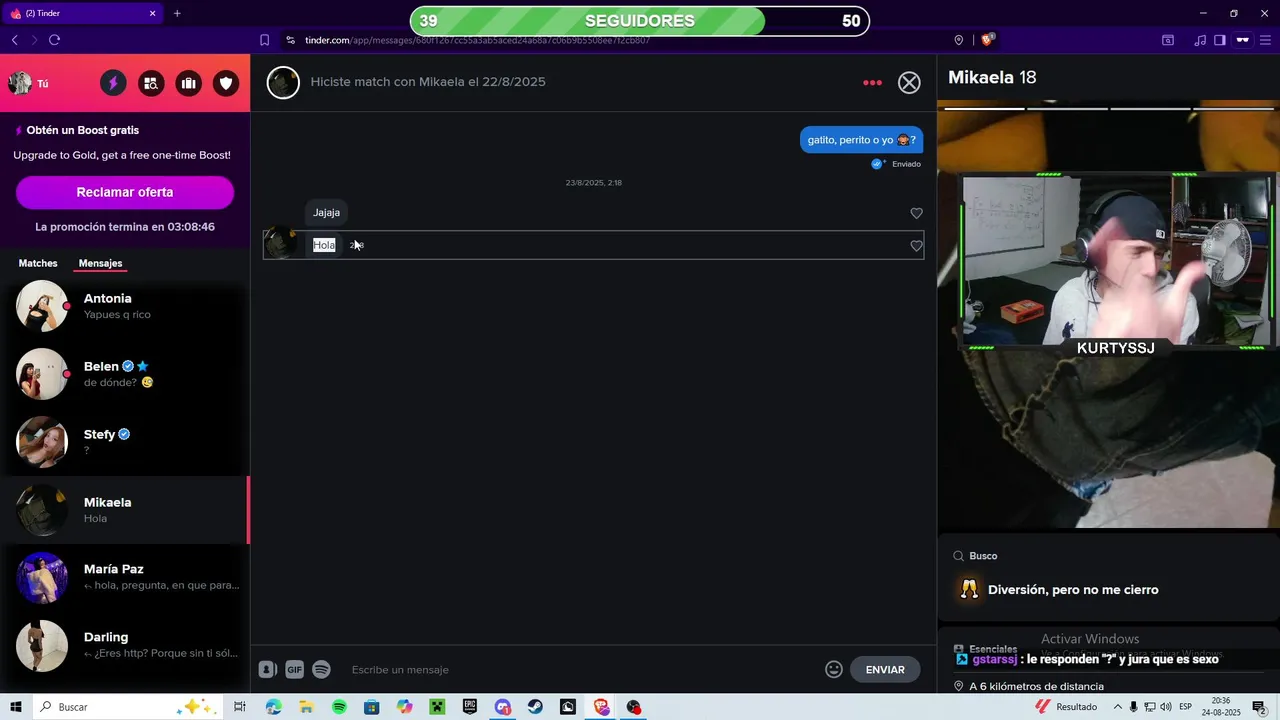
Task: Select the (2) Tinder browser tab
Action: tap(83, 13)
